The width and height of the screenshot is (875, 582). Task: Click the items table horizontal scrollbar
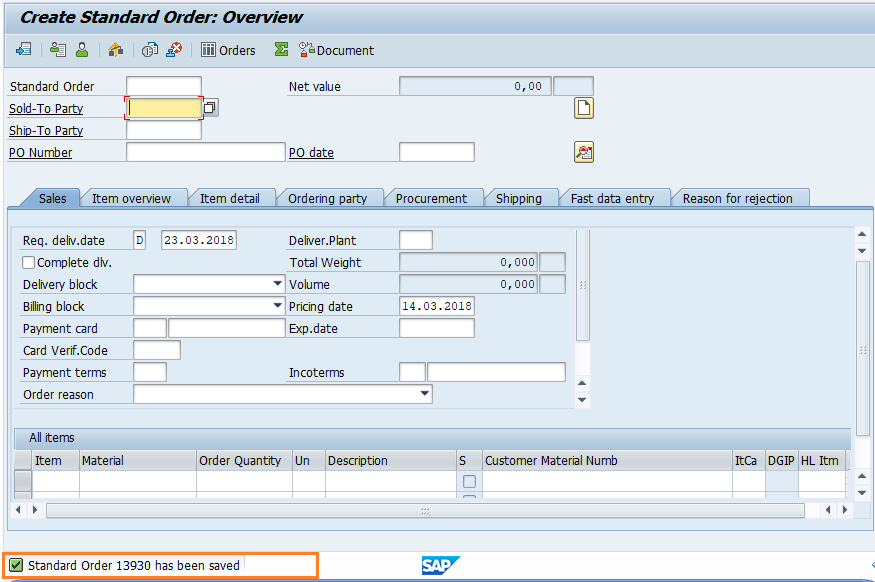click(424, 510)
